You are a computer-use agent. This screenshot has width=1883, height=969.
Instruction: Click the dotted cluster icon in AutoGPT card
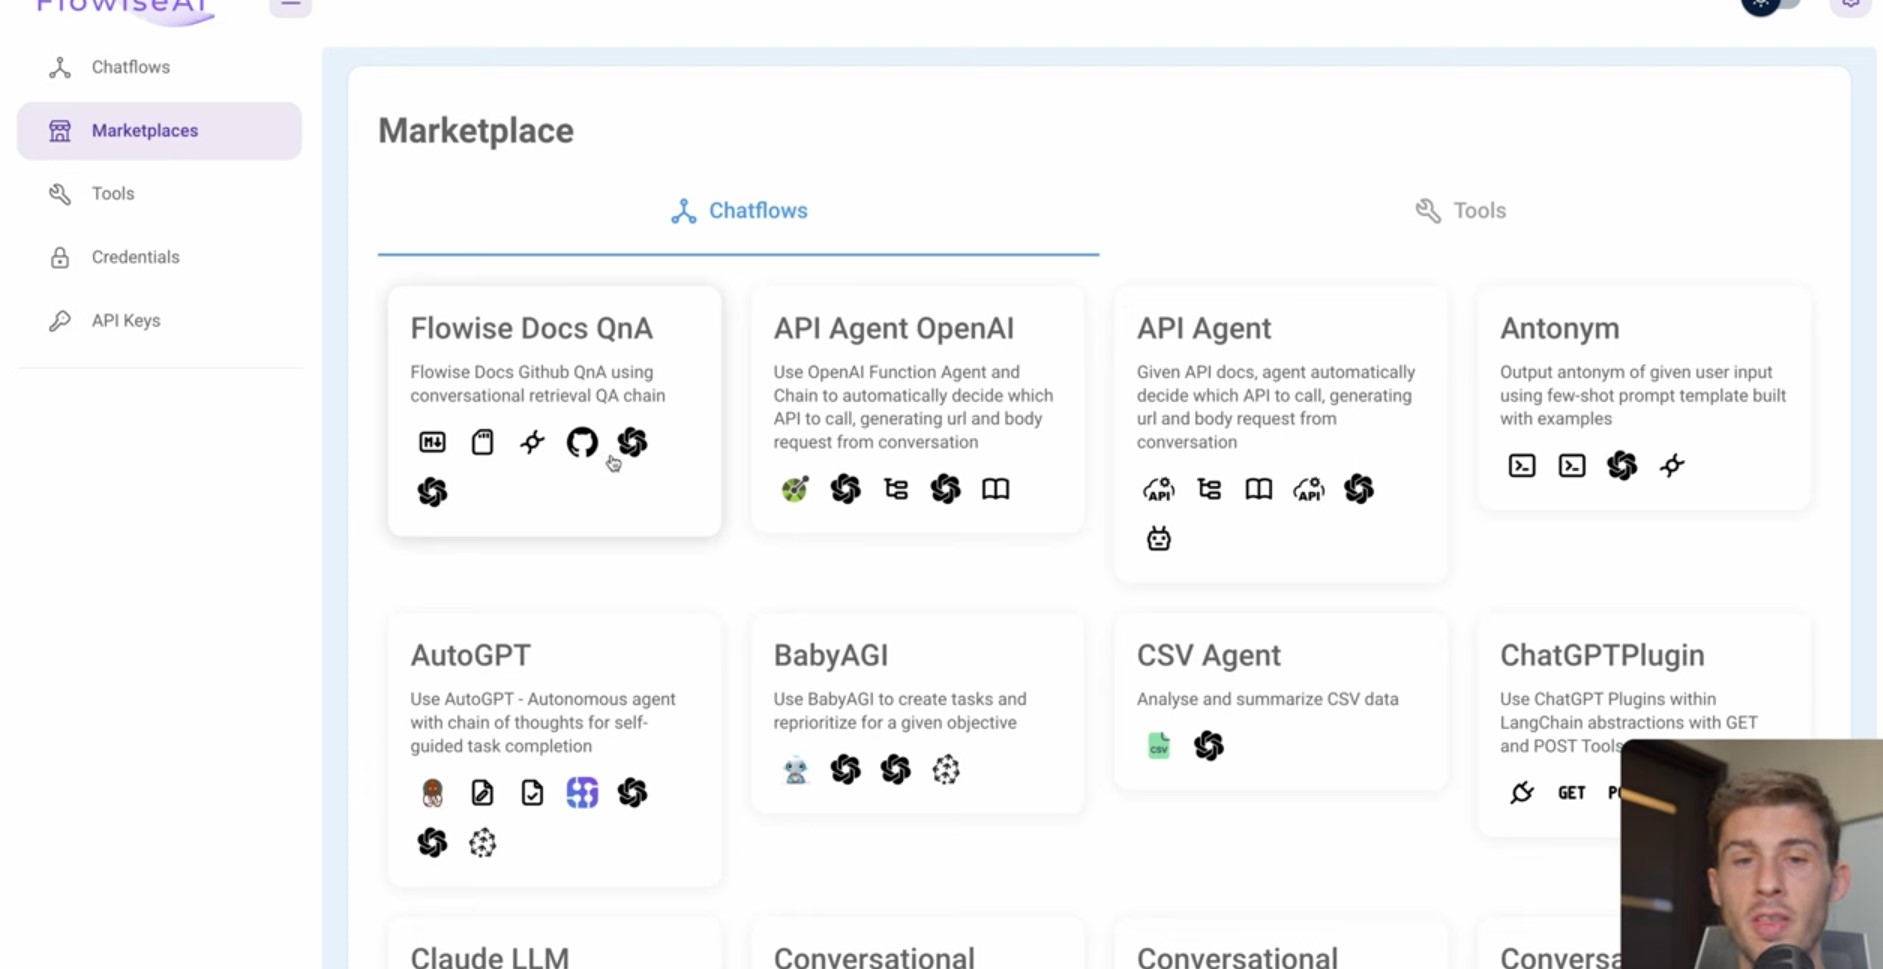click(x=482, y=843)
